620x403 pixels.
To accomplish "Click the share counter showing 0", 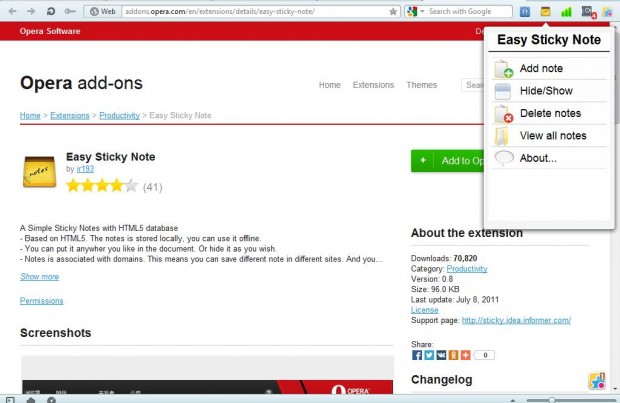I will coord(484,355).
